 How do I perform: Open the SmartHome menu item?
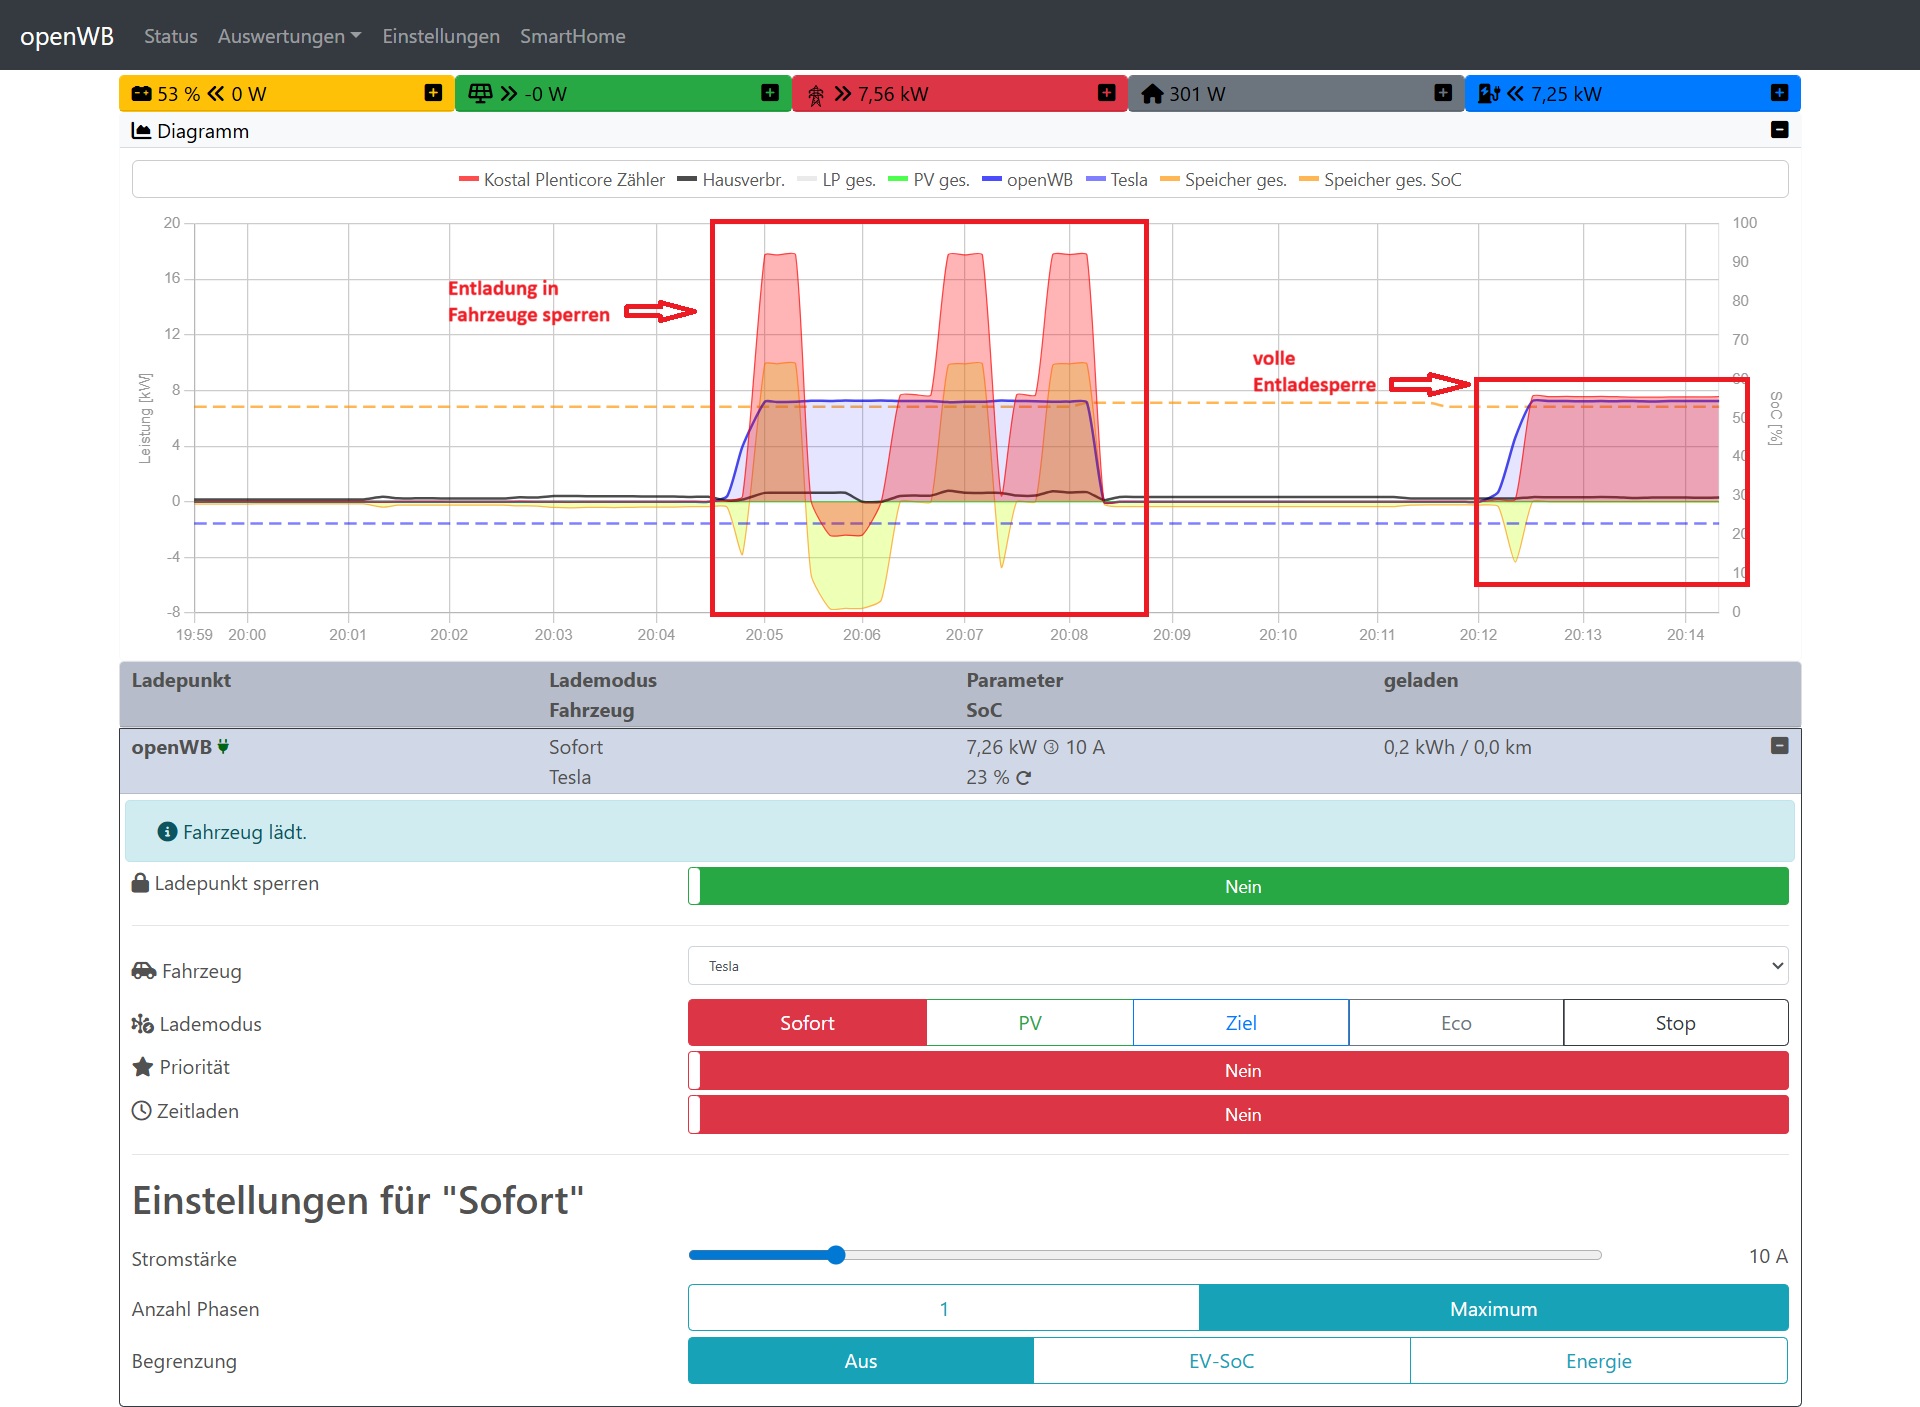point(572,36)
